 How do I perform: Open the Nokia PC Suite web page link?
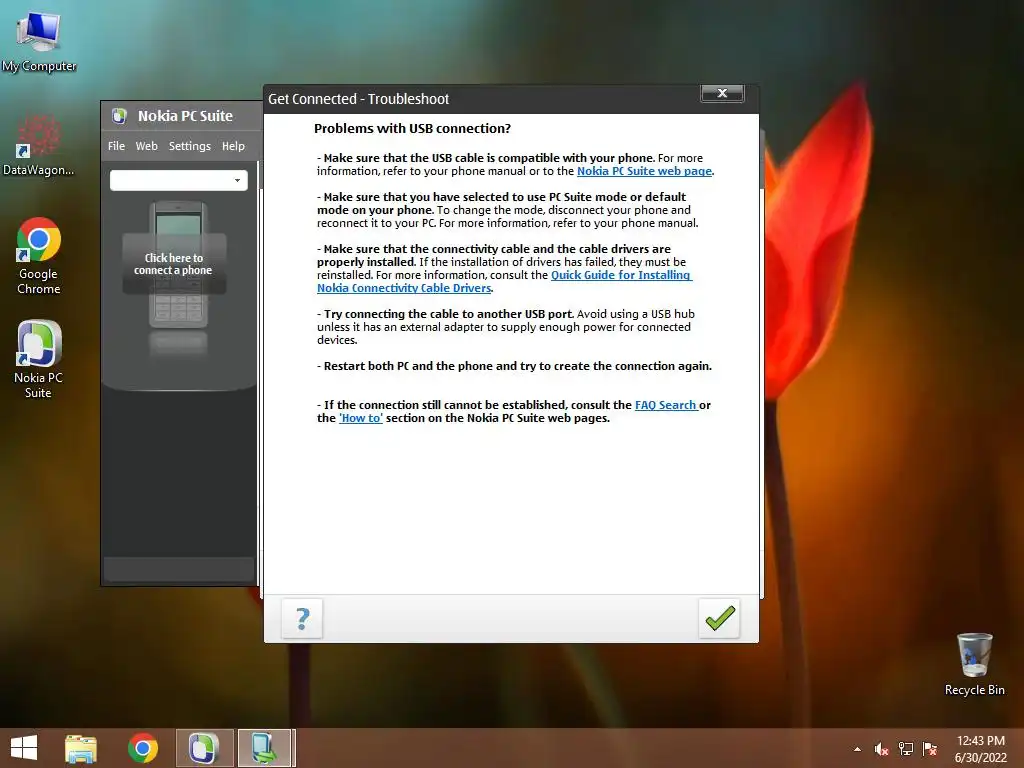pos(644,171)
